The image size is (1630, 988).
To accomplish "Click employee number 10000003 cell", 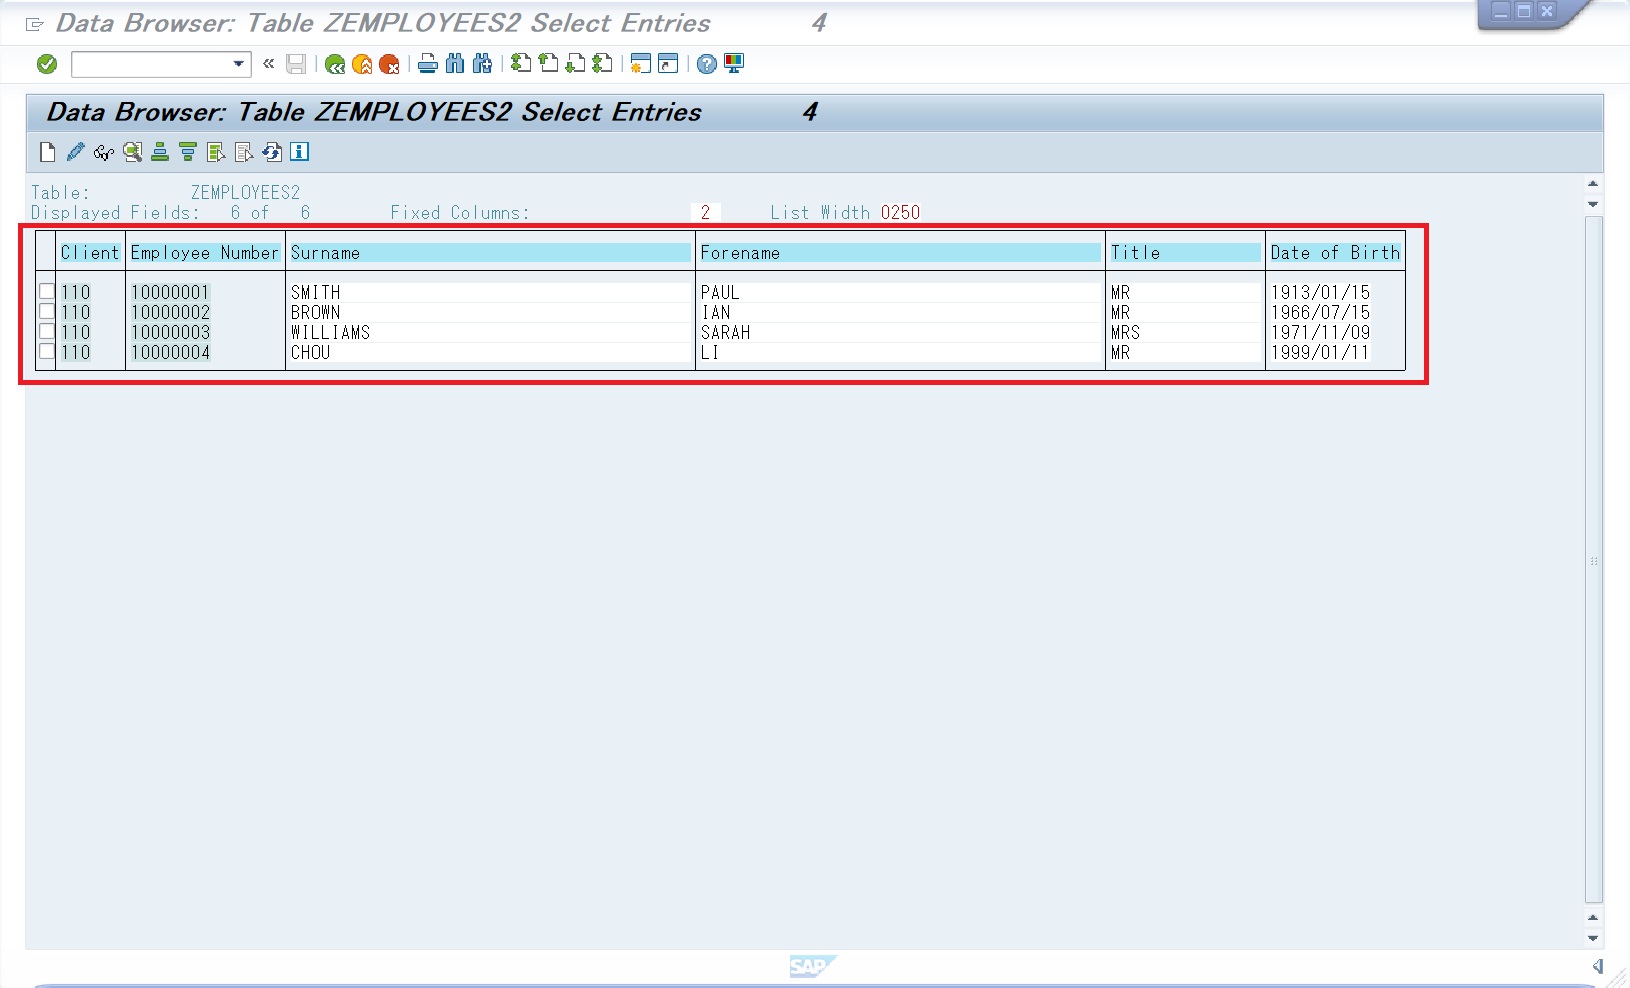I will pos(171,332).
